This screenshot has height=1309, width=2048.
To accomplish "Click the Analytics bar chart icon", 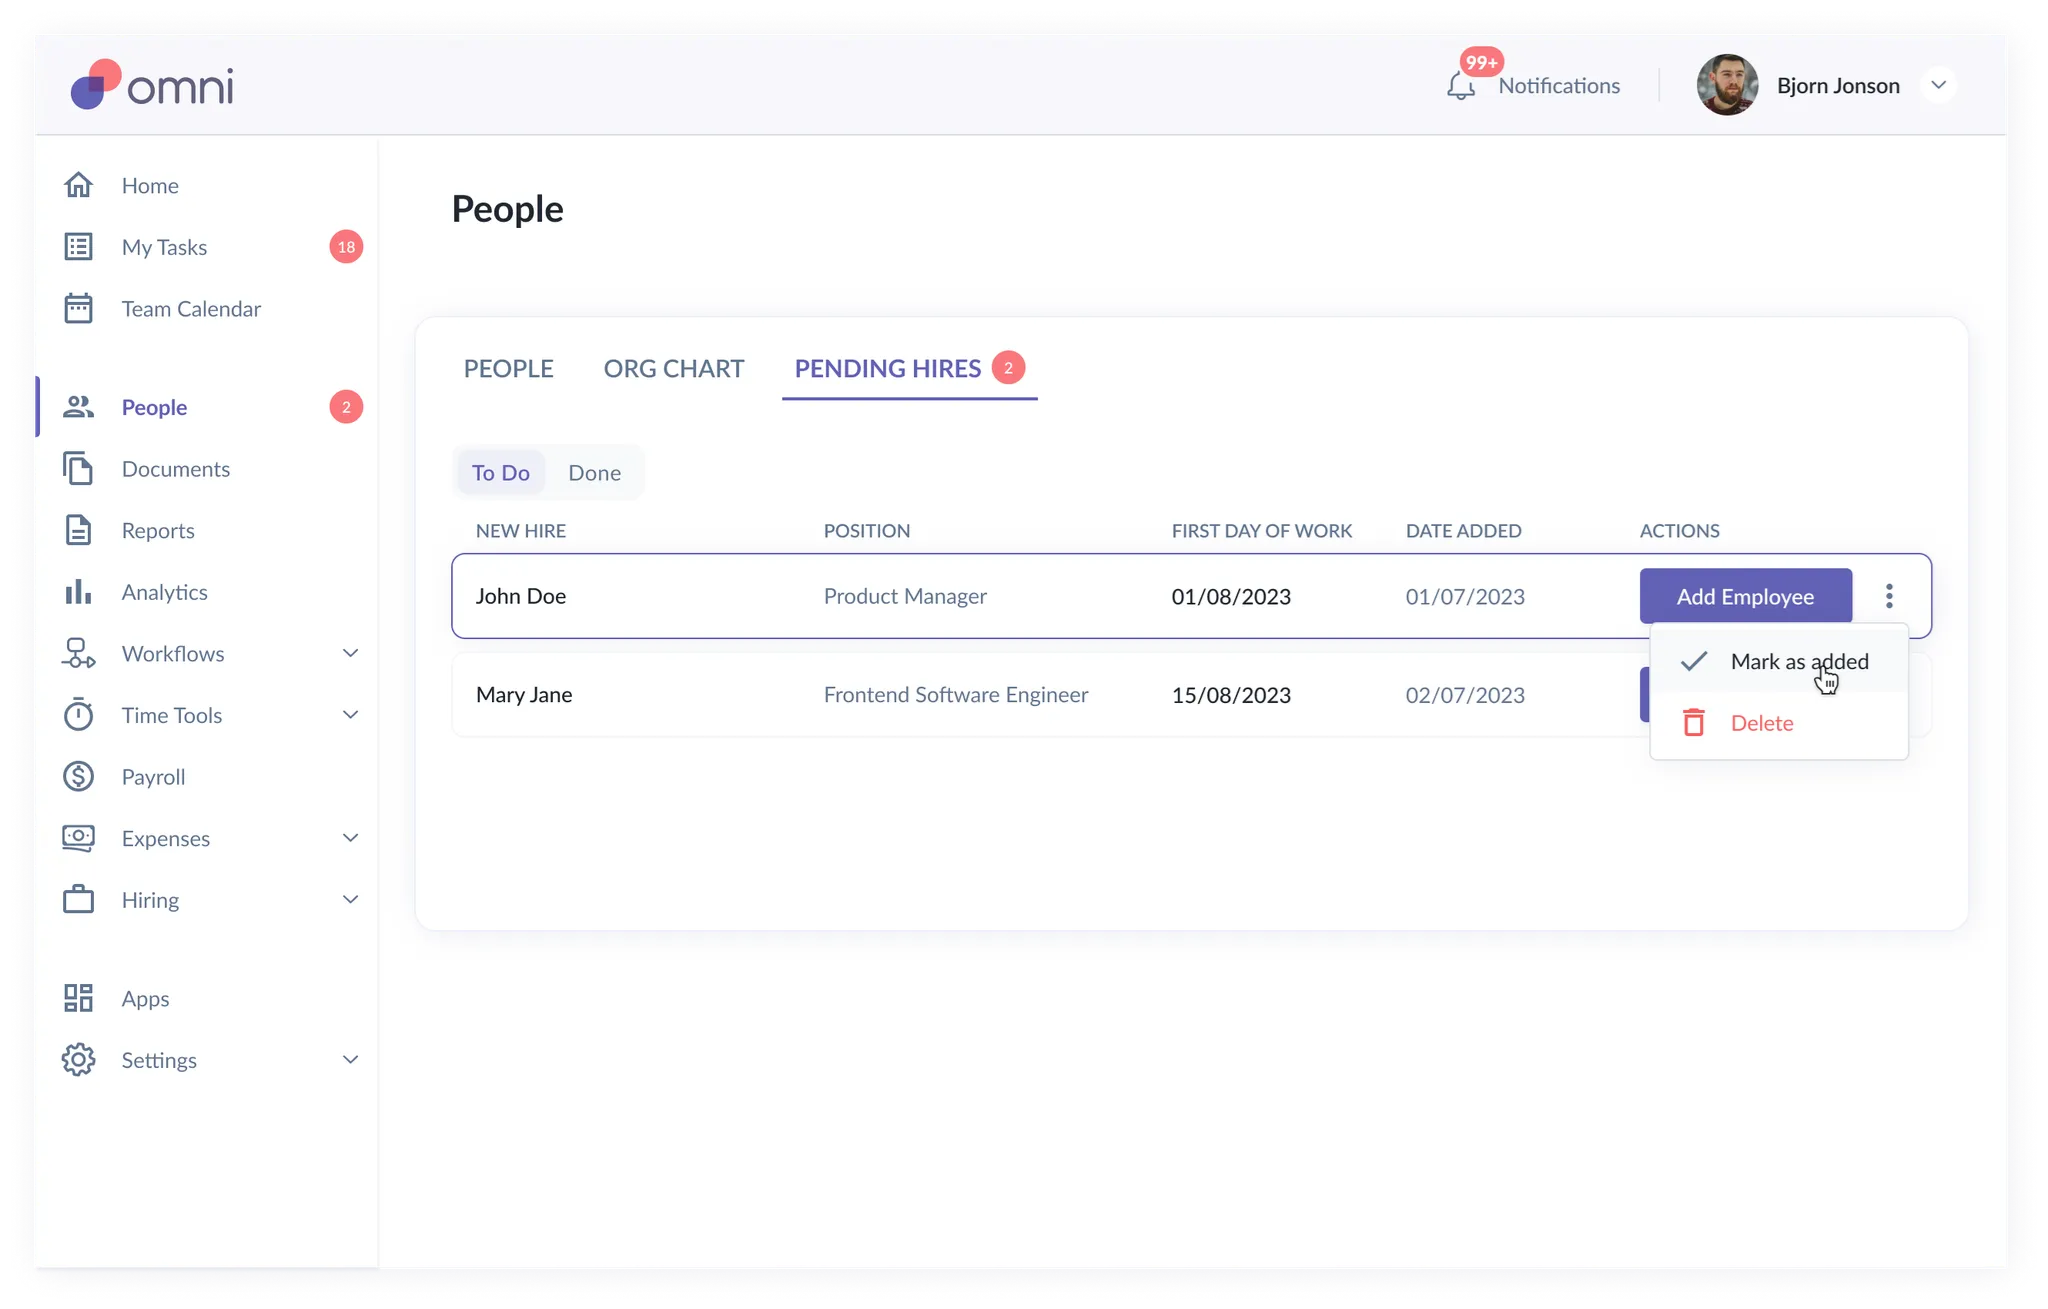I will point(78,592).
